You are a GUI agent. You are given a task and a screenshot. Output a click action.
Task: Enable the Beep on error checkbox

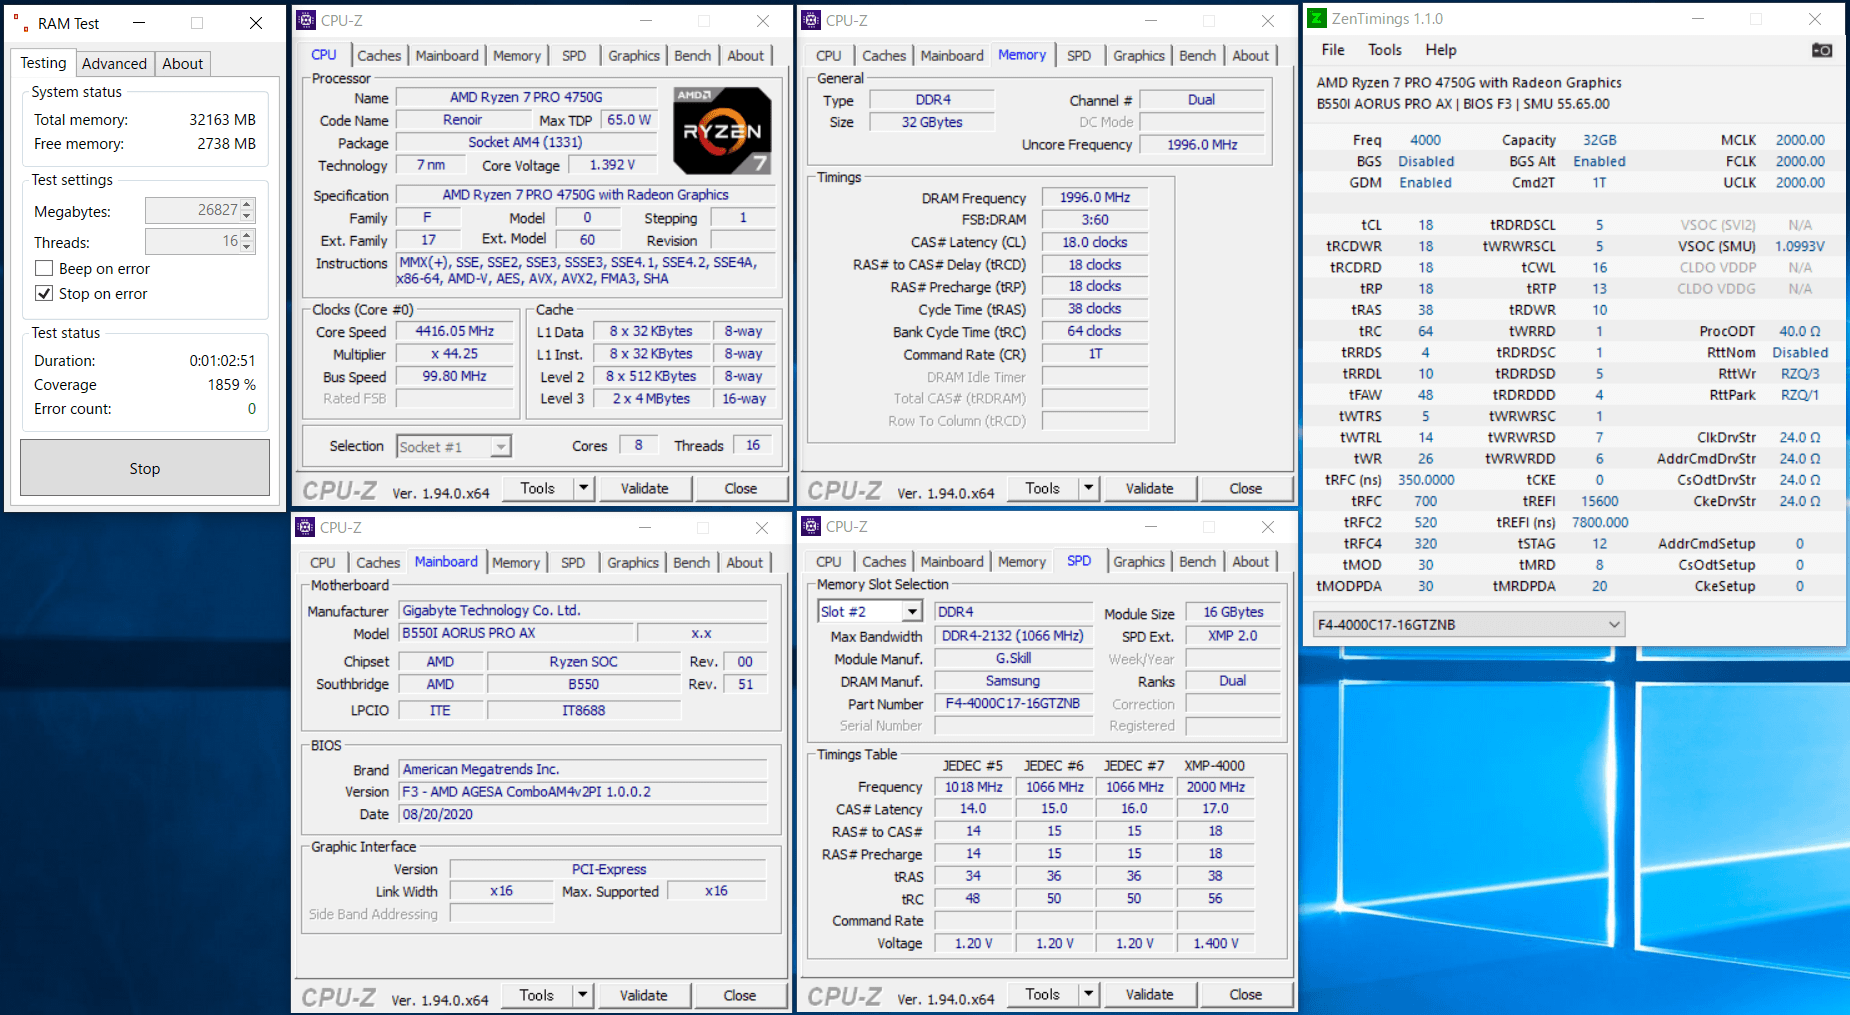coord(44,268)
